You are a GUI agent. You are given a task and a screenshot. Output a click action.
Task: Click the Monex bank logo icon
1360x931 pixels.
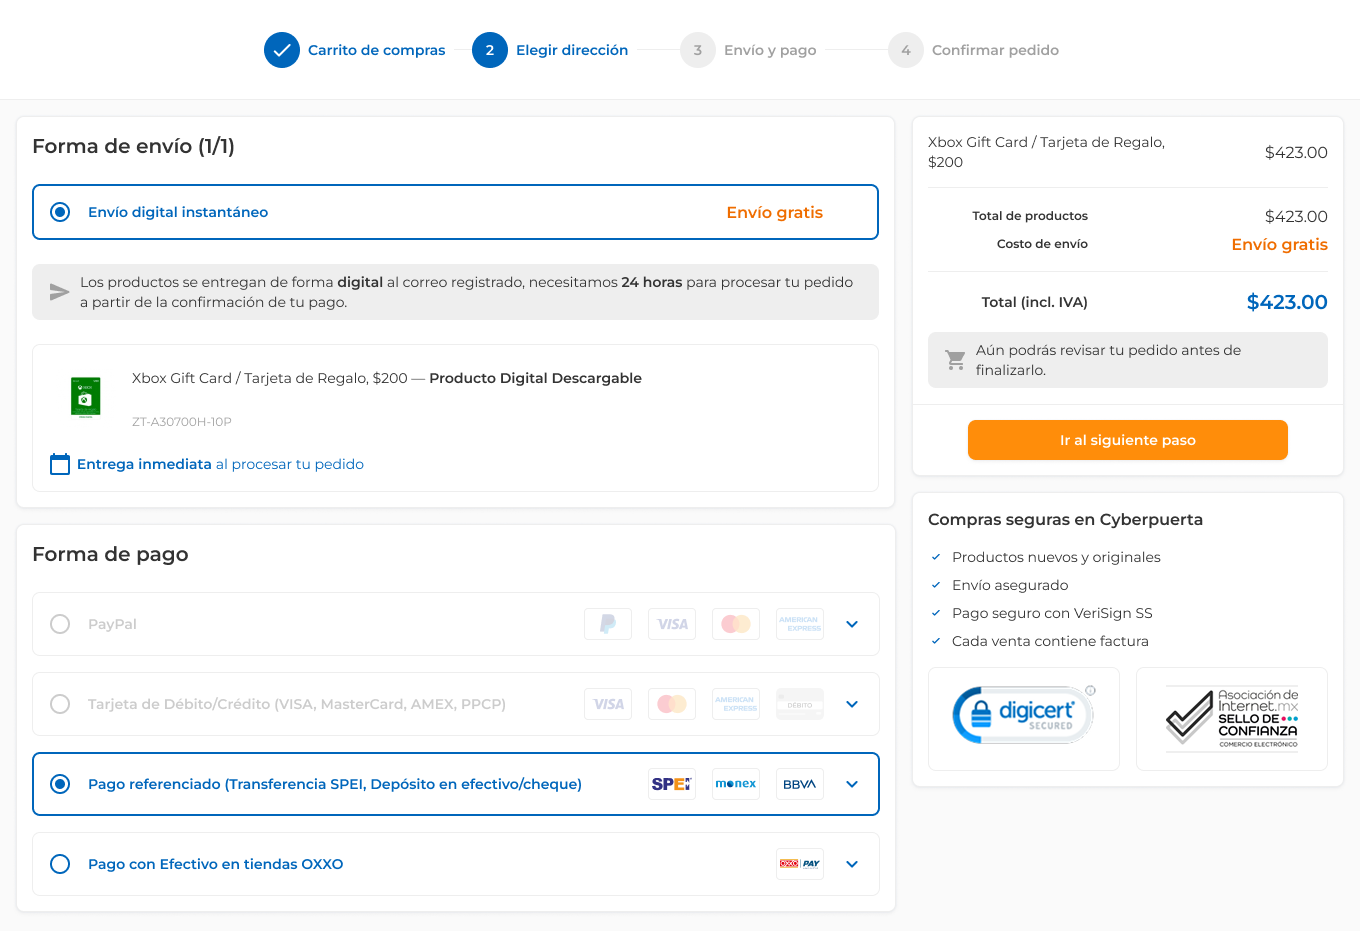click(735, 784)
